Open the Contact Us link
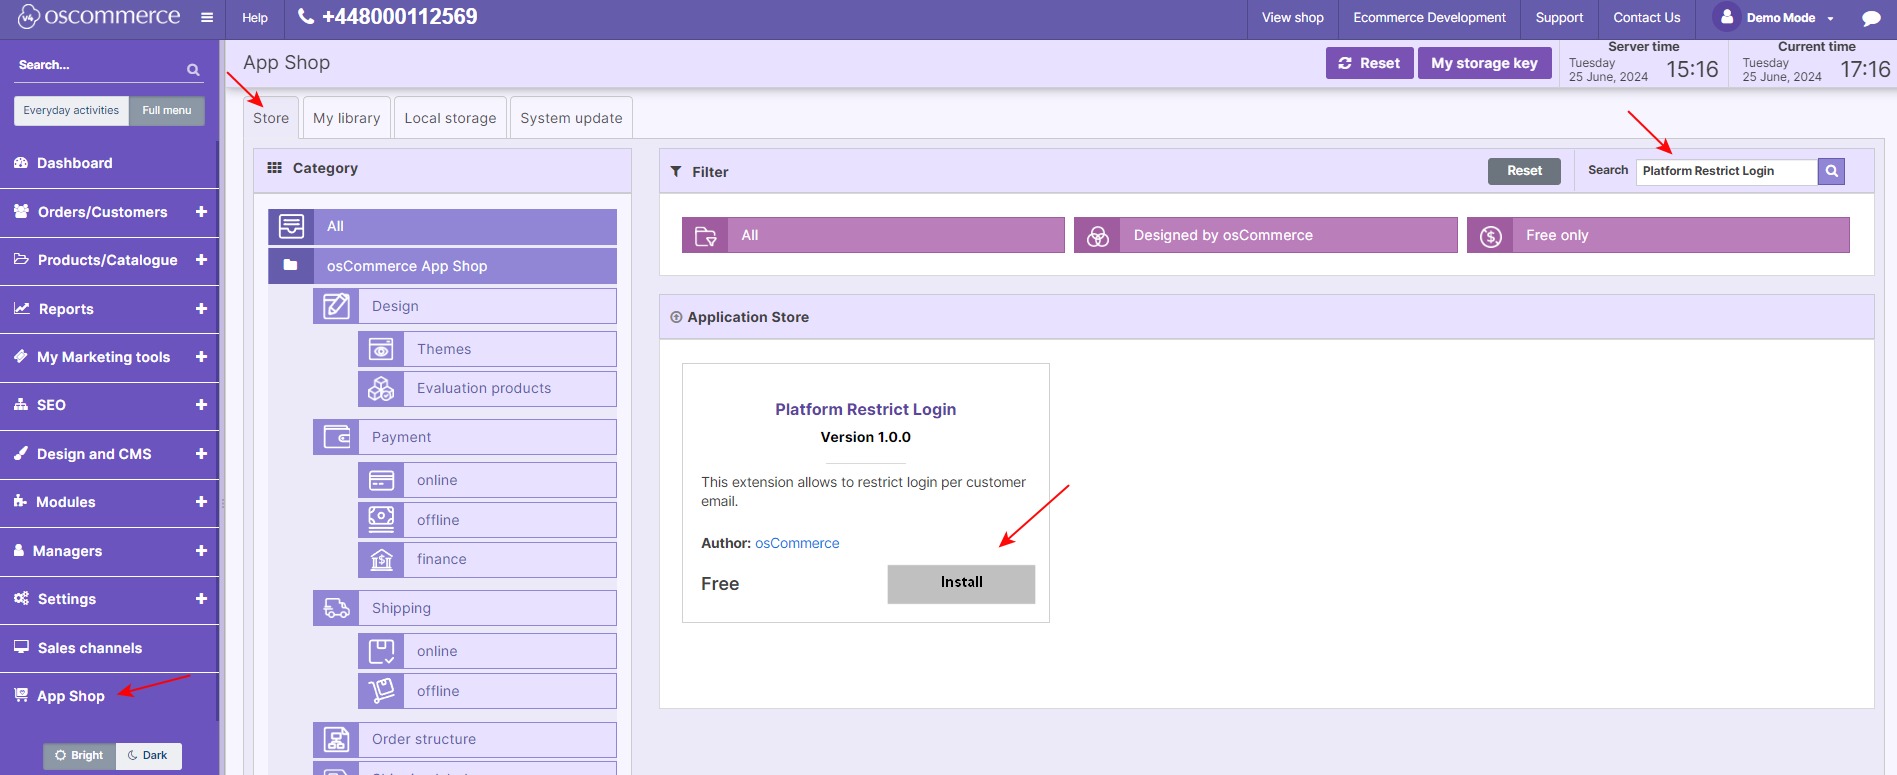 (x=1646, y=18)
